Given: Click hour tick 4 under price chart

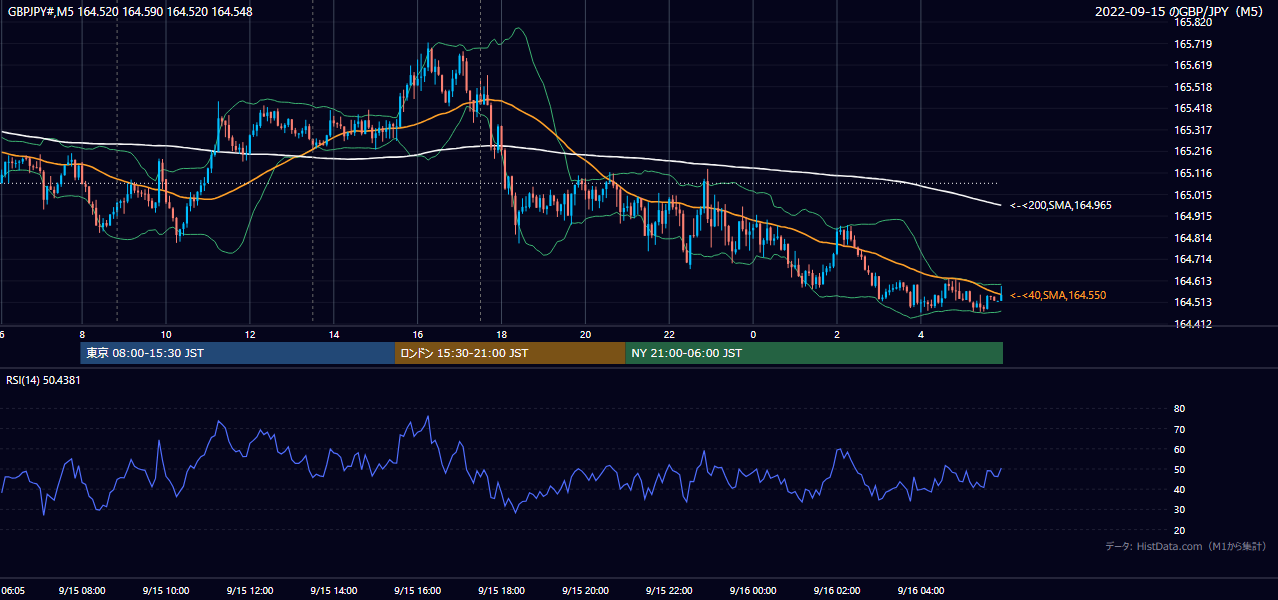Looking at the screenshot, I should pos(922,335).
